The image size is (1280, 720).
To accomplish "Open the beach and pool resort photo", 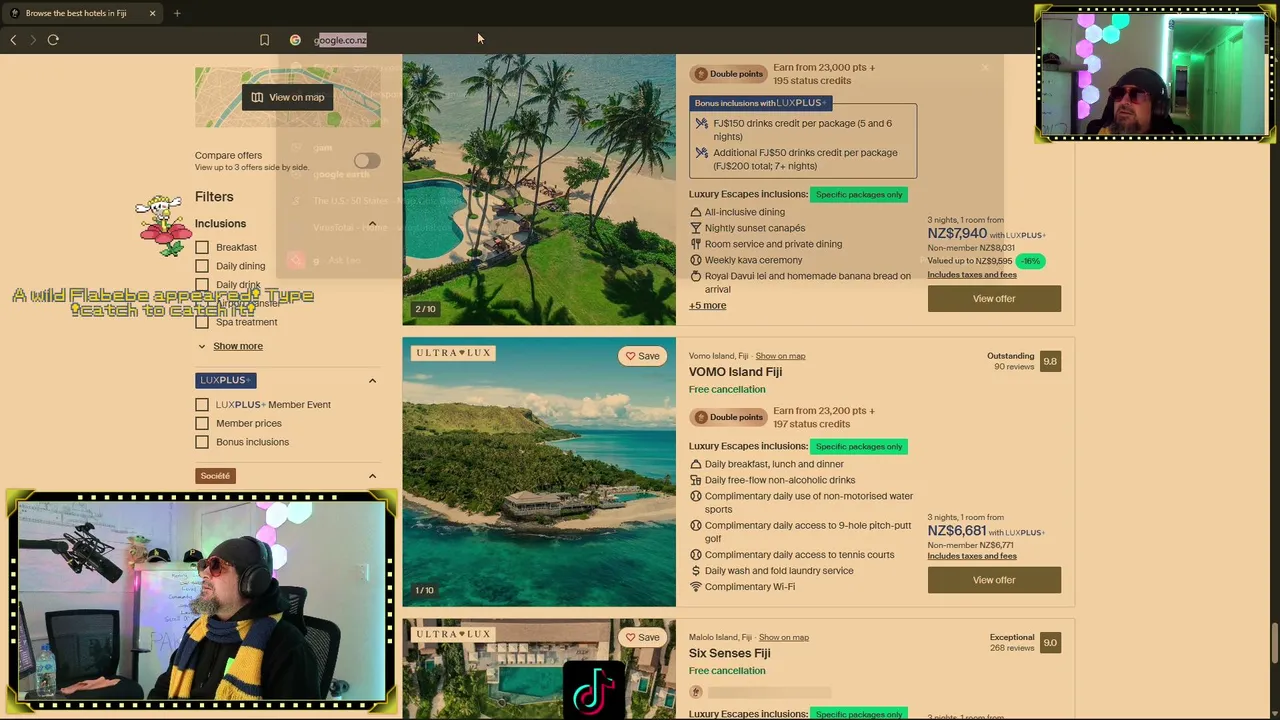I will click(539, 190).
